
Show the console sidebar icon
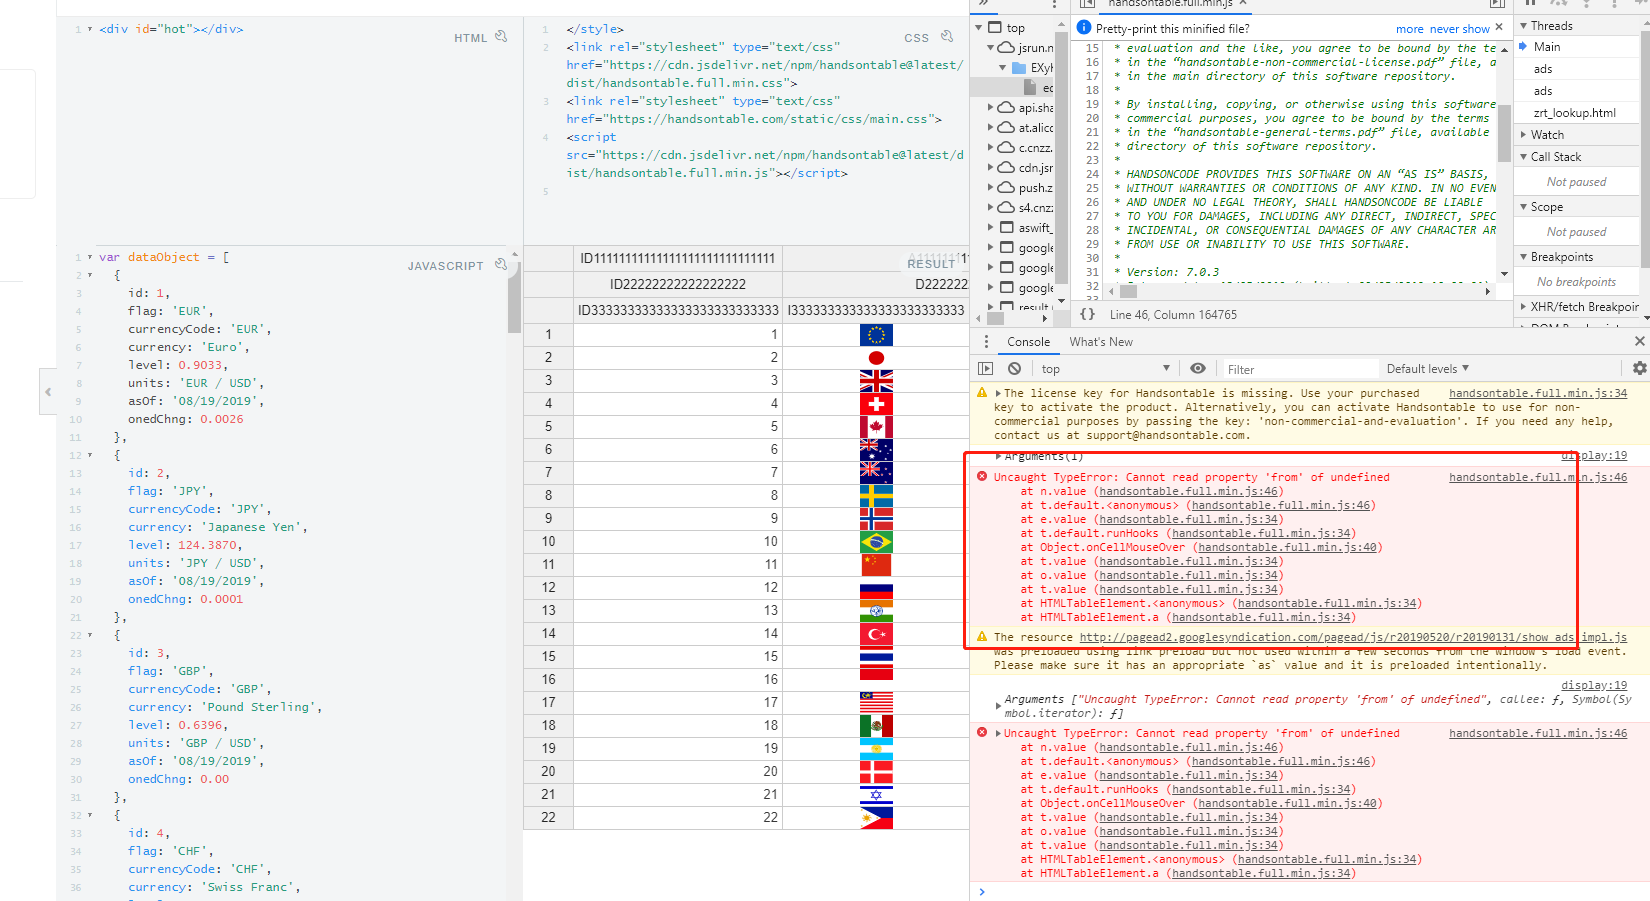click(x=985, y=368)
